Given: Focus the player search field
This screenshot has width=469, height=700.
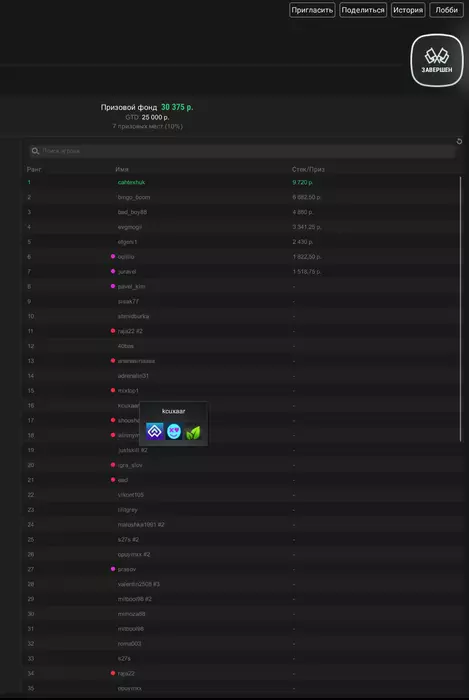Looking at the screenshot, I should point(242,151).
